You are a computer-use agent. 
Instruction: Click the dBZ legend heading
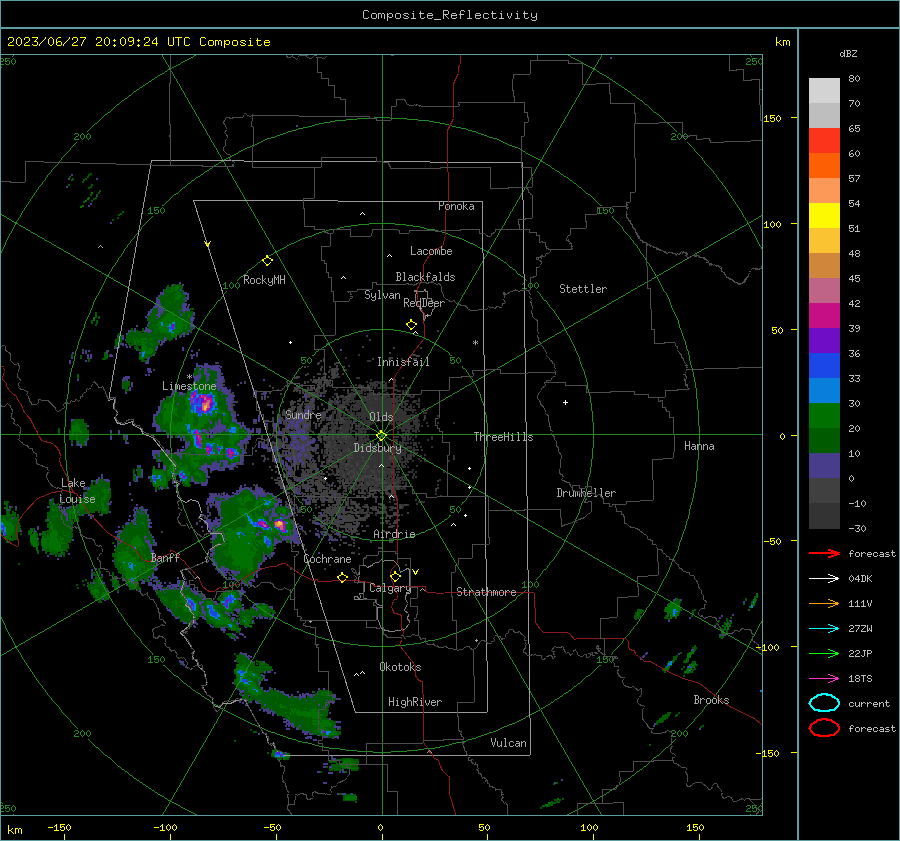pos(848,53)
